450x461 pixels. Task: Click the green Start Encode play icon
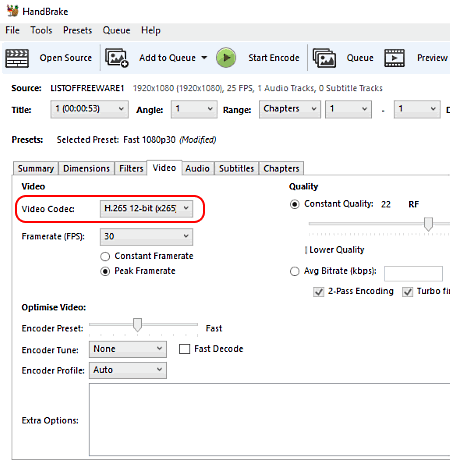(226, 58)
